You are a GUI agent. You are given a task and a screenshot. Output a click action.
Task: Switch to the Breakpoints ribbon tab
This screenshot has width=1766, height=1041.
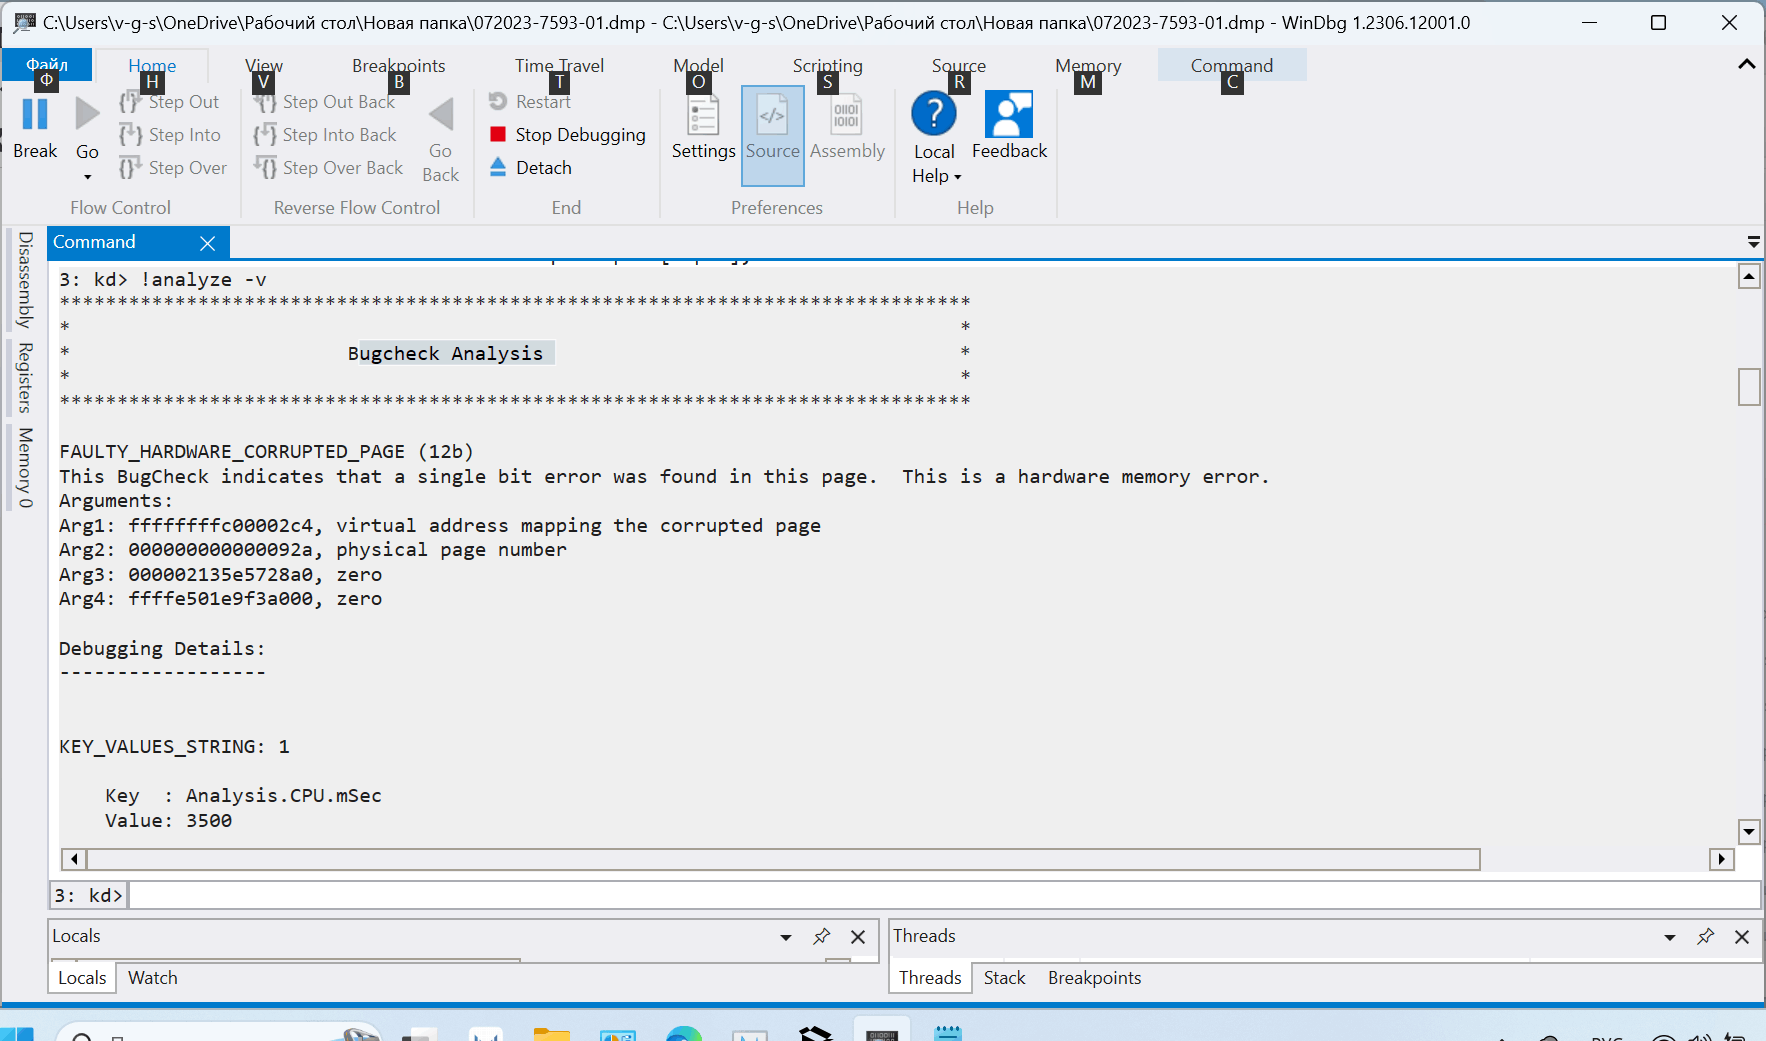[399, 66]
